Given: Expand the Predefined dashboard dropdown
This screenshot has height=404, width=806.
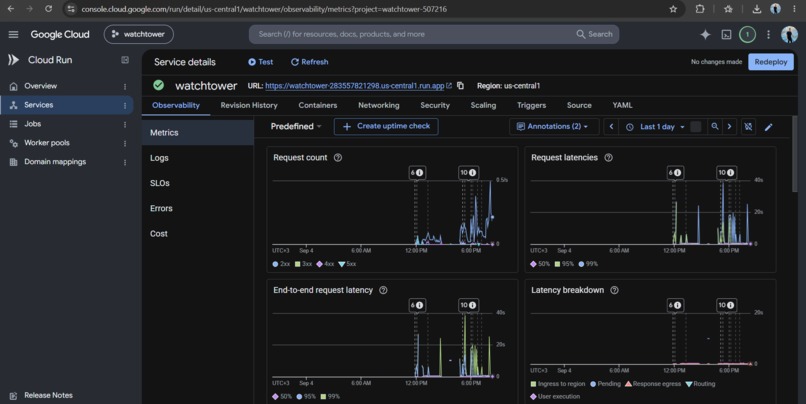Looking at the screenshot, I should pyautogui.click(x=296, y=126).
